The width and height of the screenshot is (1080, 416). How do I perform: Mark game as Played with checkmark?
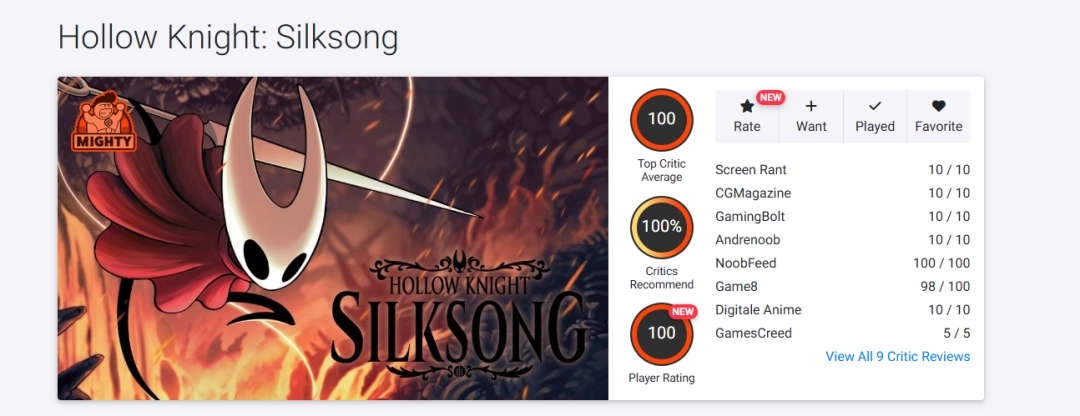[x=874, y=106]
